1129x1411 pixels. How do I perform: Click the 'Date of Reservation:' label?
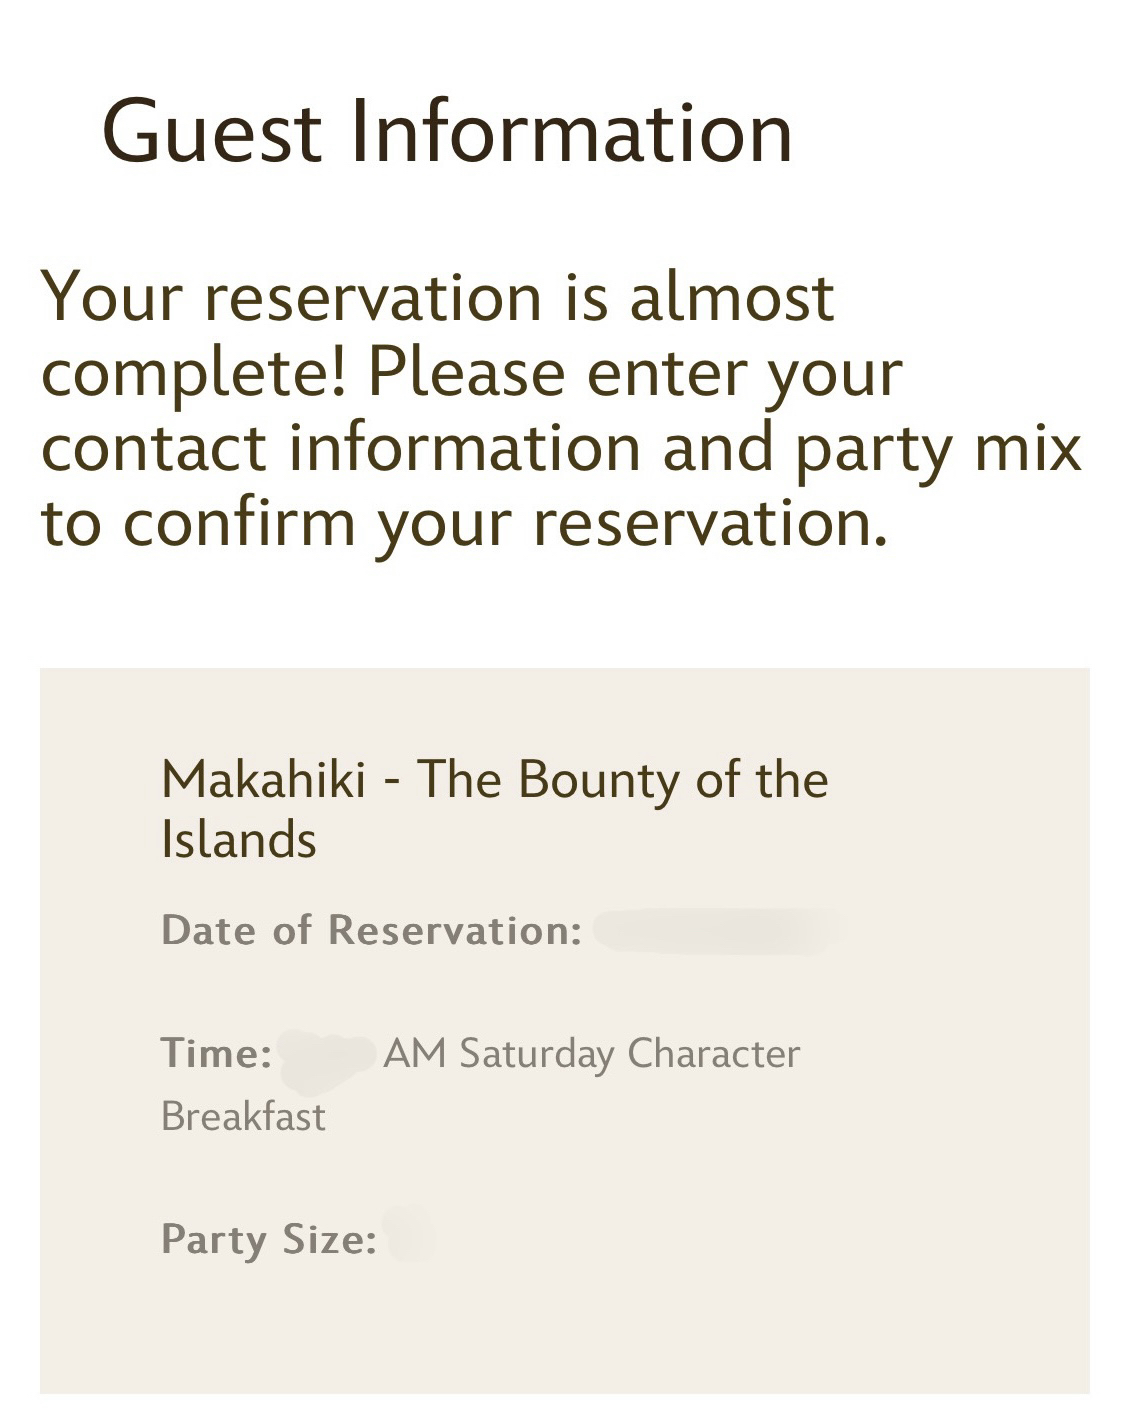(371, 930)
